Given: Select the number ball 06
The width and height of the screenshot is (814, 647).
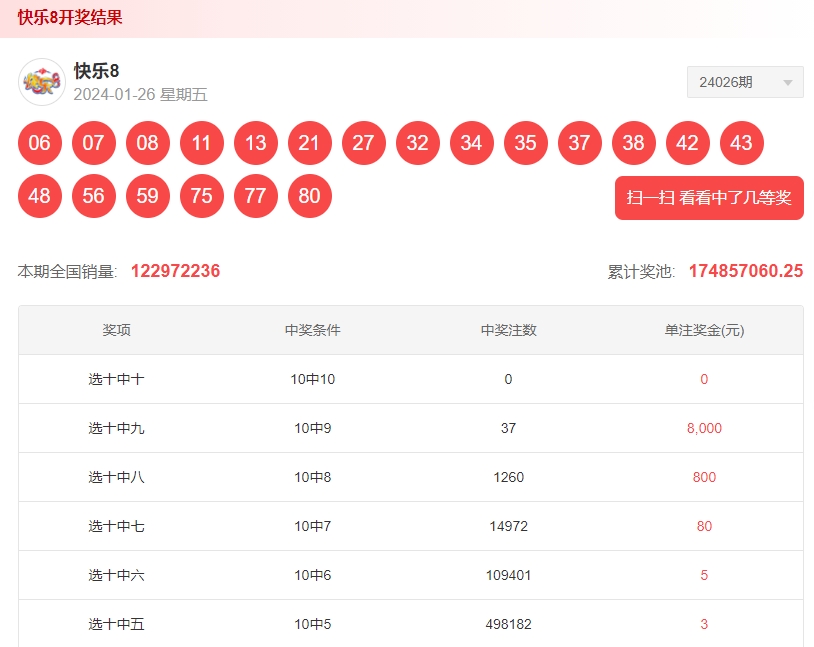Looking at the screenshot, I should (x=40, y=143).
